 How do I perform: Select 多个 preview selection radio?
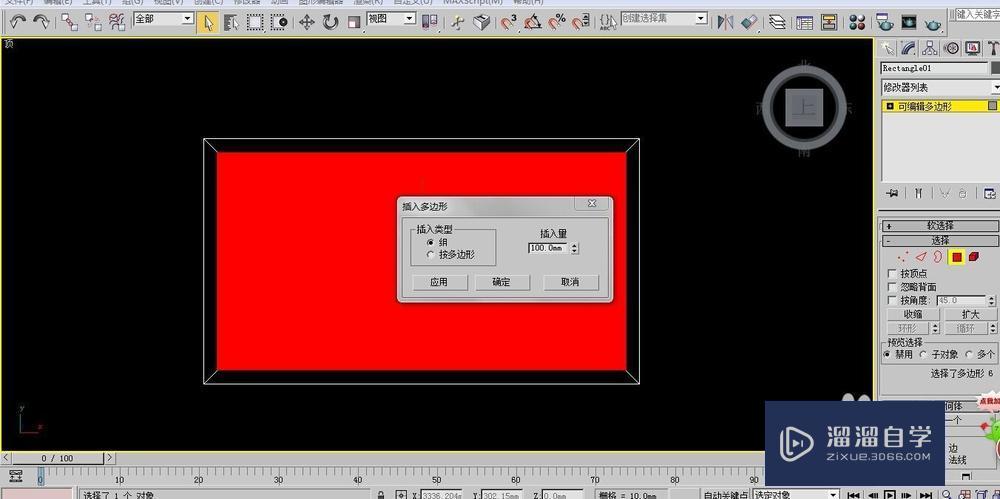pos(969,354)
